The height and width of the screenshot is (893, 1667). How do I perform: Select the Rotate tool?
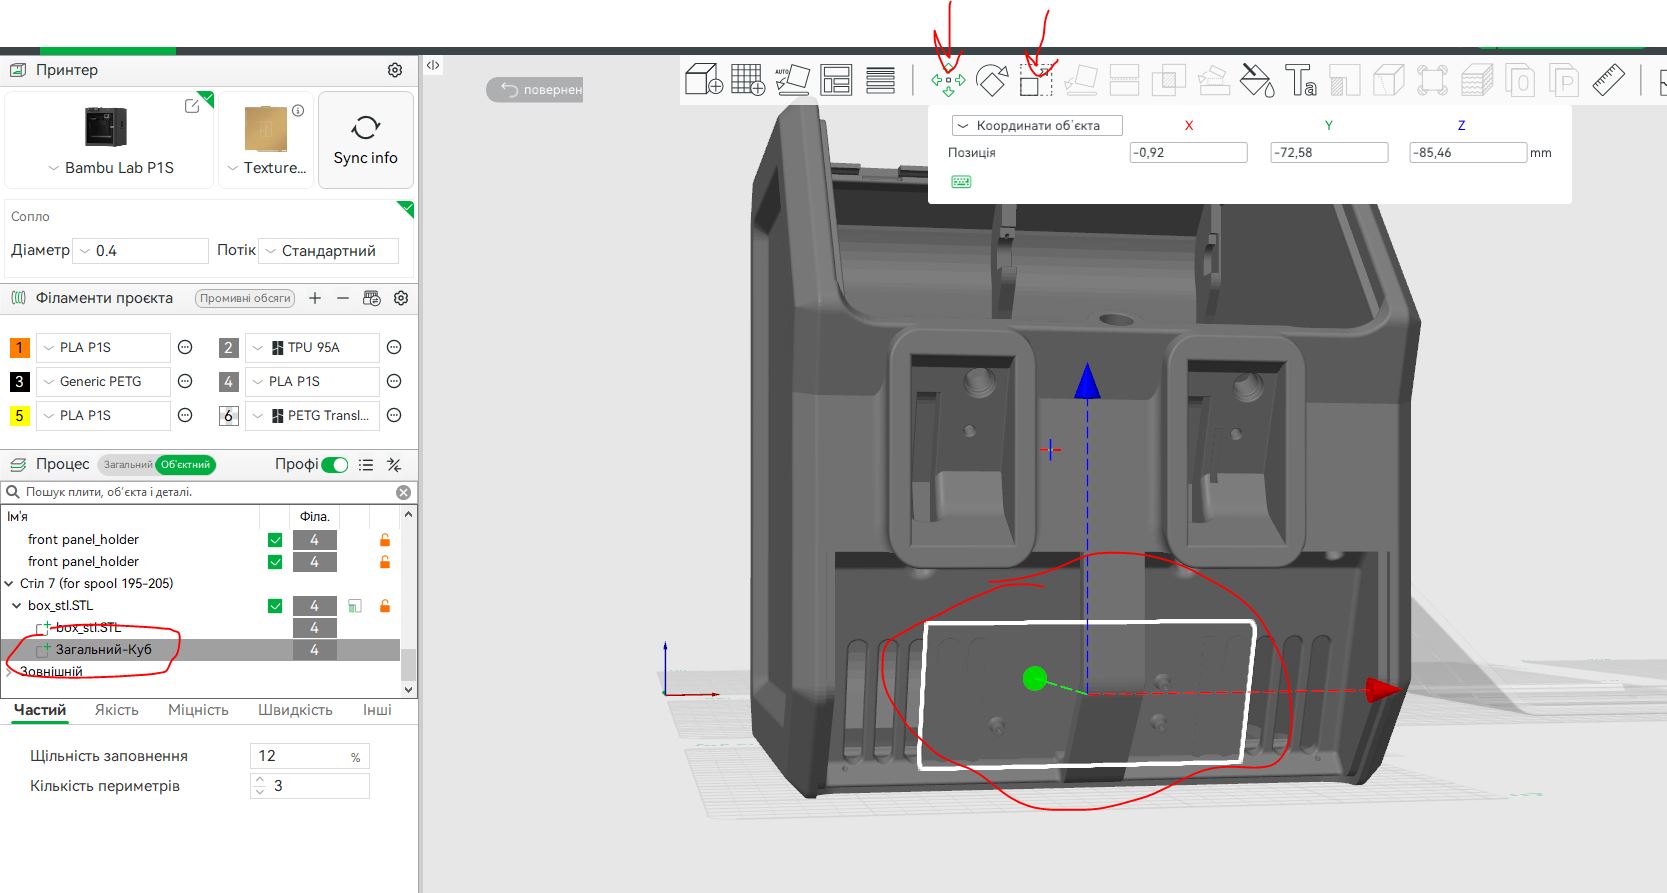[x=992, y=80]
